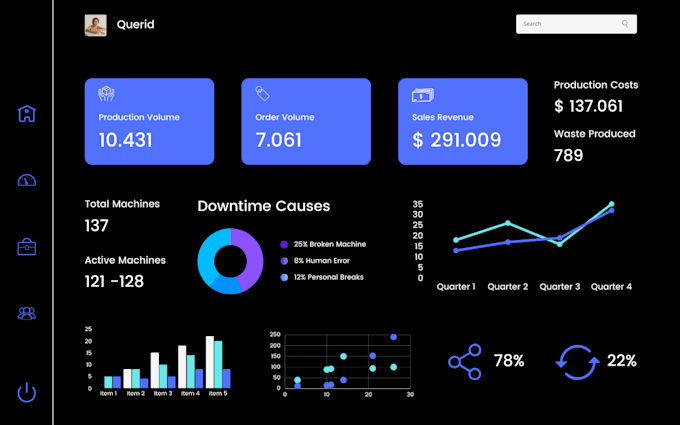Click the Production Costs label
Screen dimensions: 680x425
[596, 85]
